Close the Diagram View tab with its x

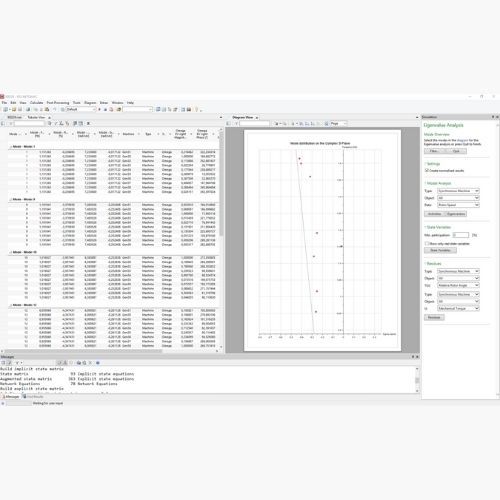(x=257, y=118)
